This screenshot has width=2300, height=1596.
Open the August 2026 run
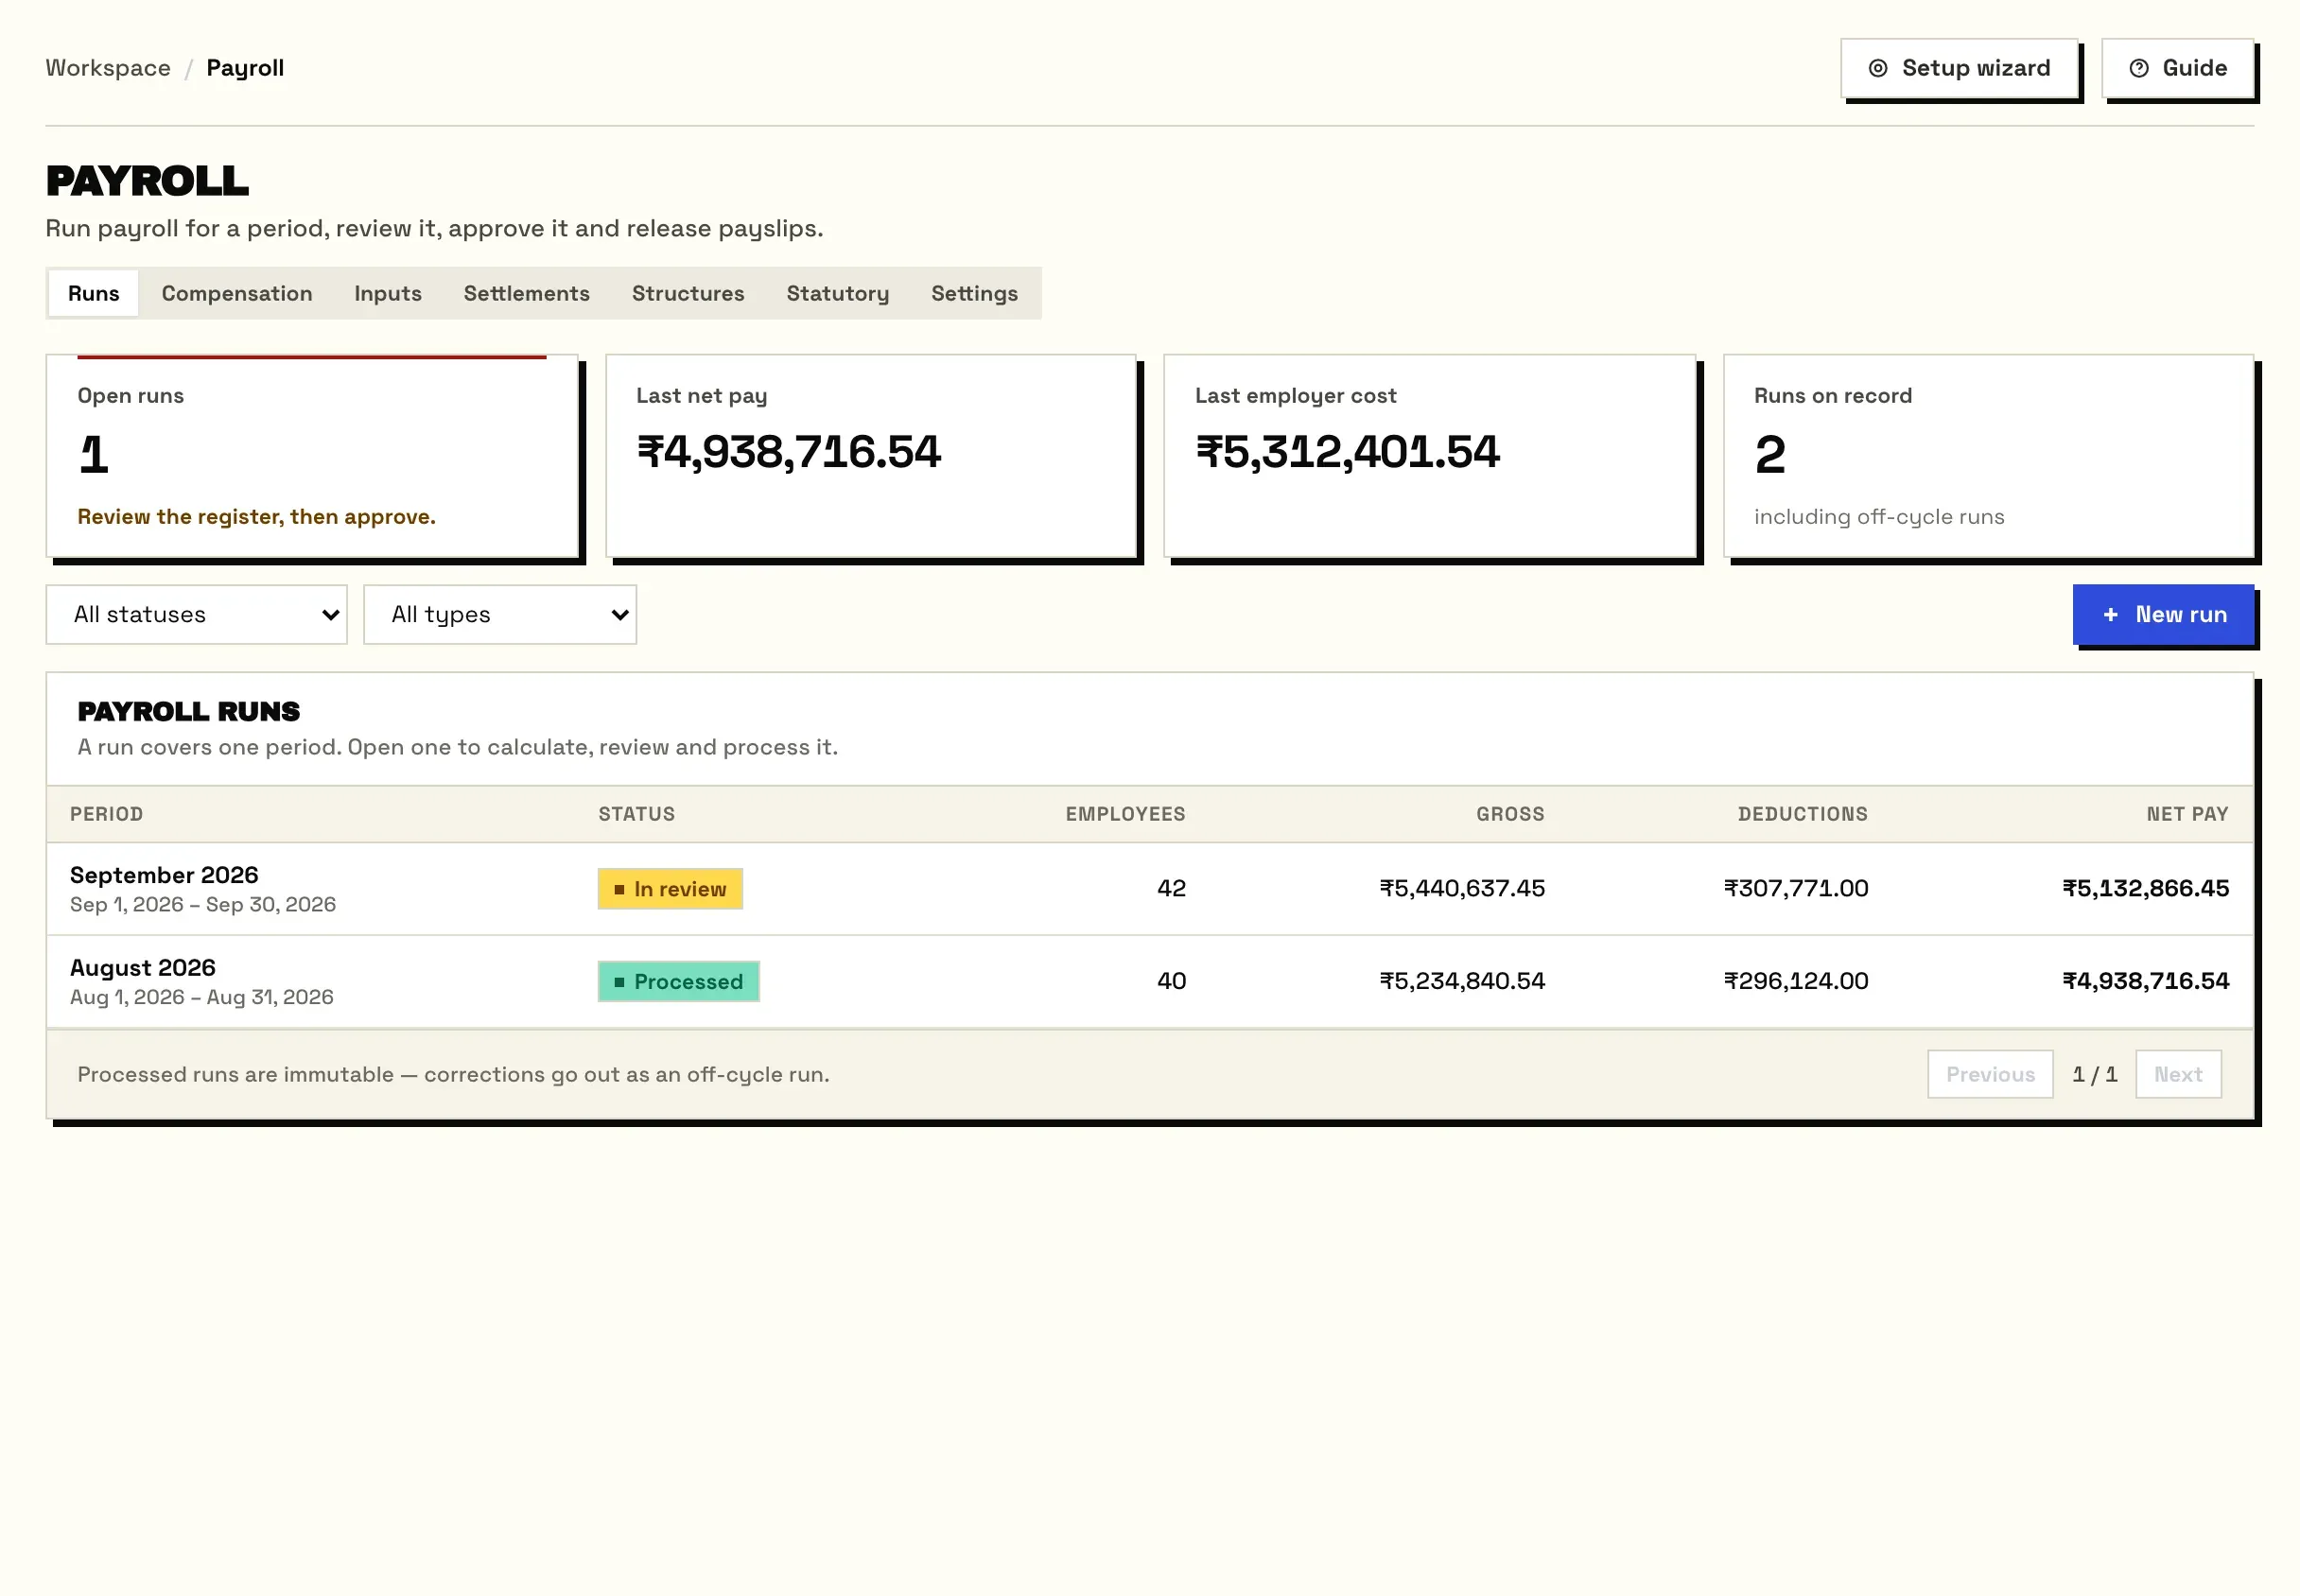click(x=1150, y=983)
